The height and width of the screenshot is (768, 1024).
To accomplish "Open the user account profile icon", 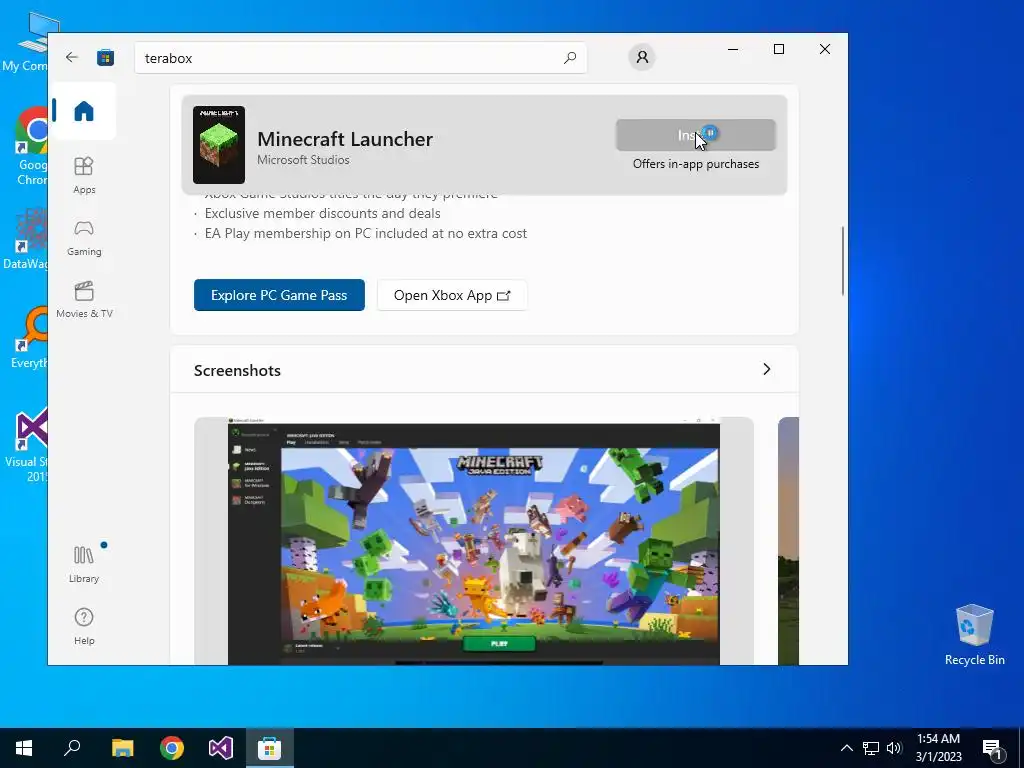I will coord(642,57).
